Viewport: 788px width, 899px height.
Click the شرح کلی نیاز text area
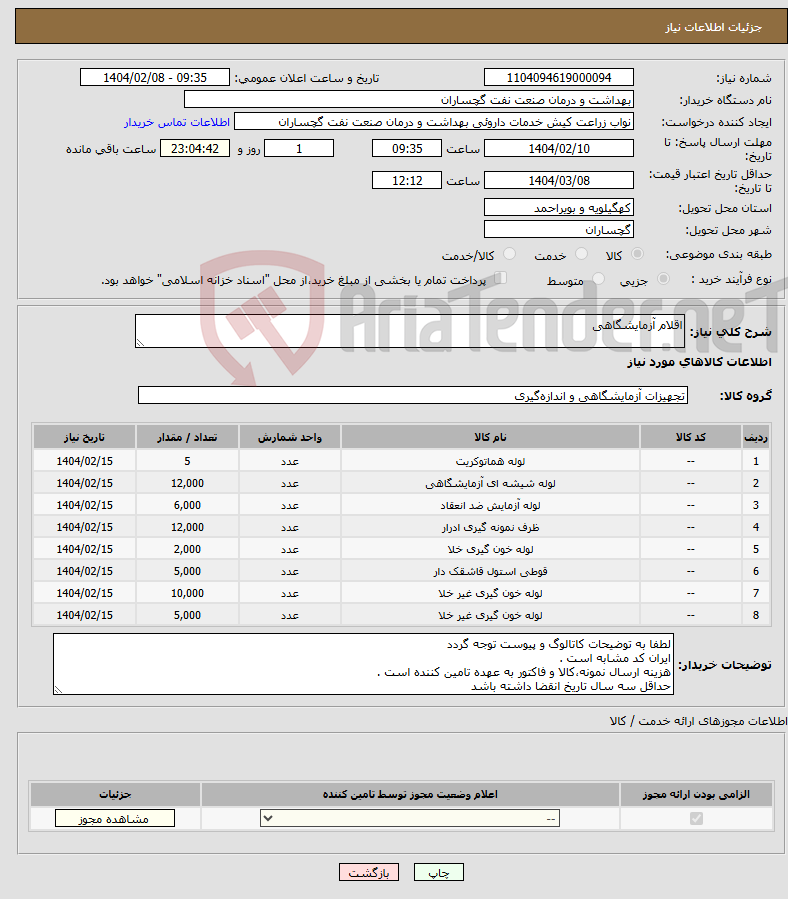(410, 331)
